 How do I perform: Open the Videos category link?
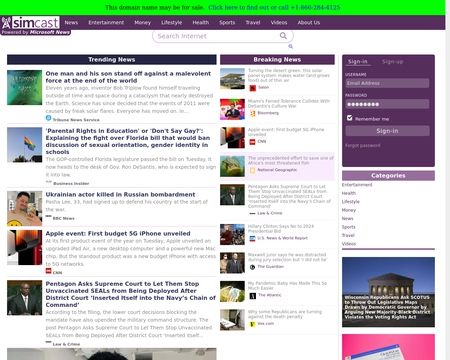(349, 244)
